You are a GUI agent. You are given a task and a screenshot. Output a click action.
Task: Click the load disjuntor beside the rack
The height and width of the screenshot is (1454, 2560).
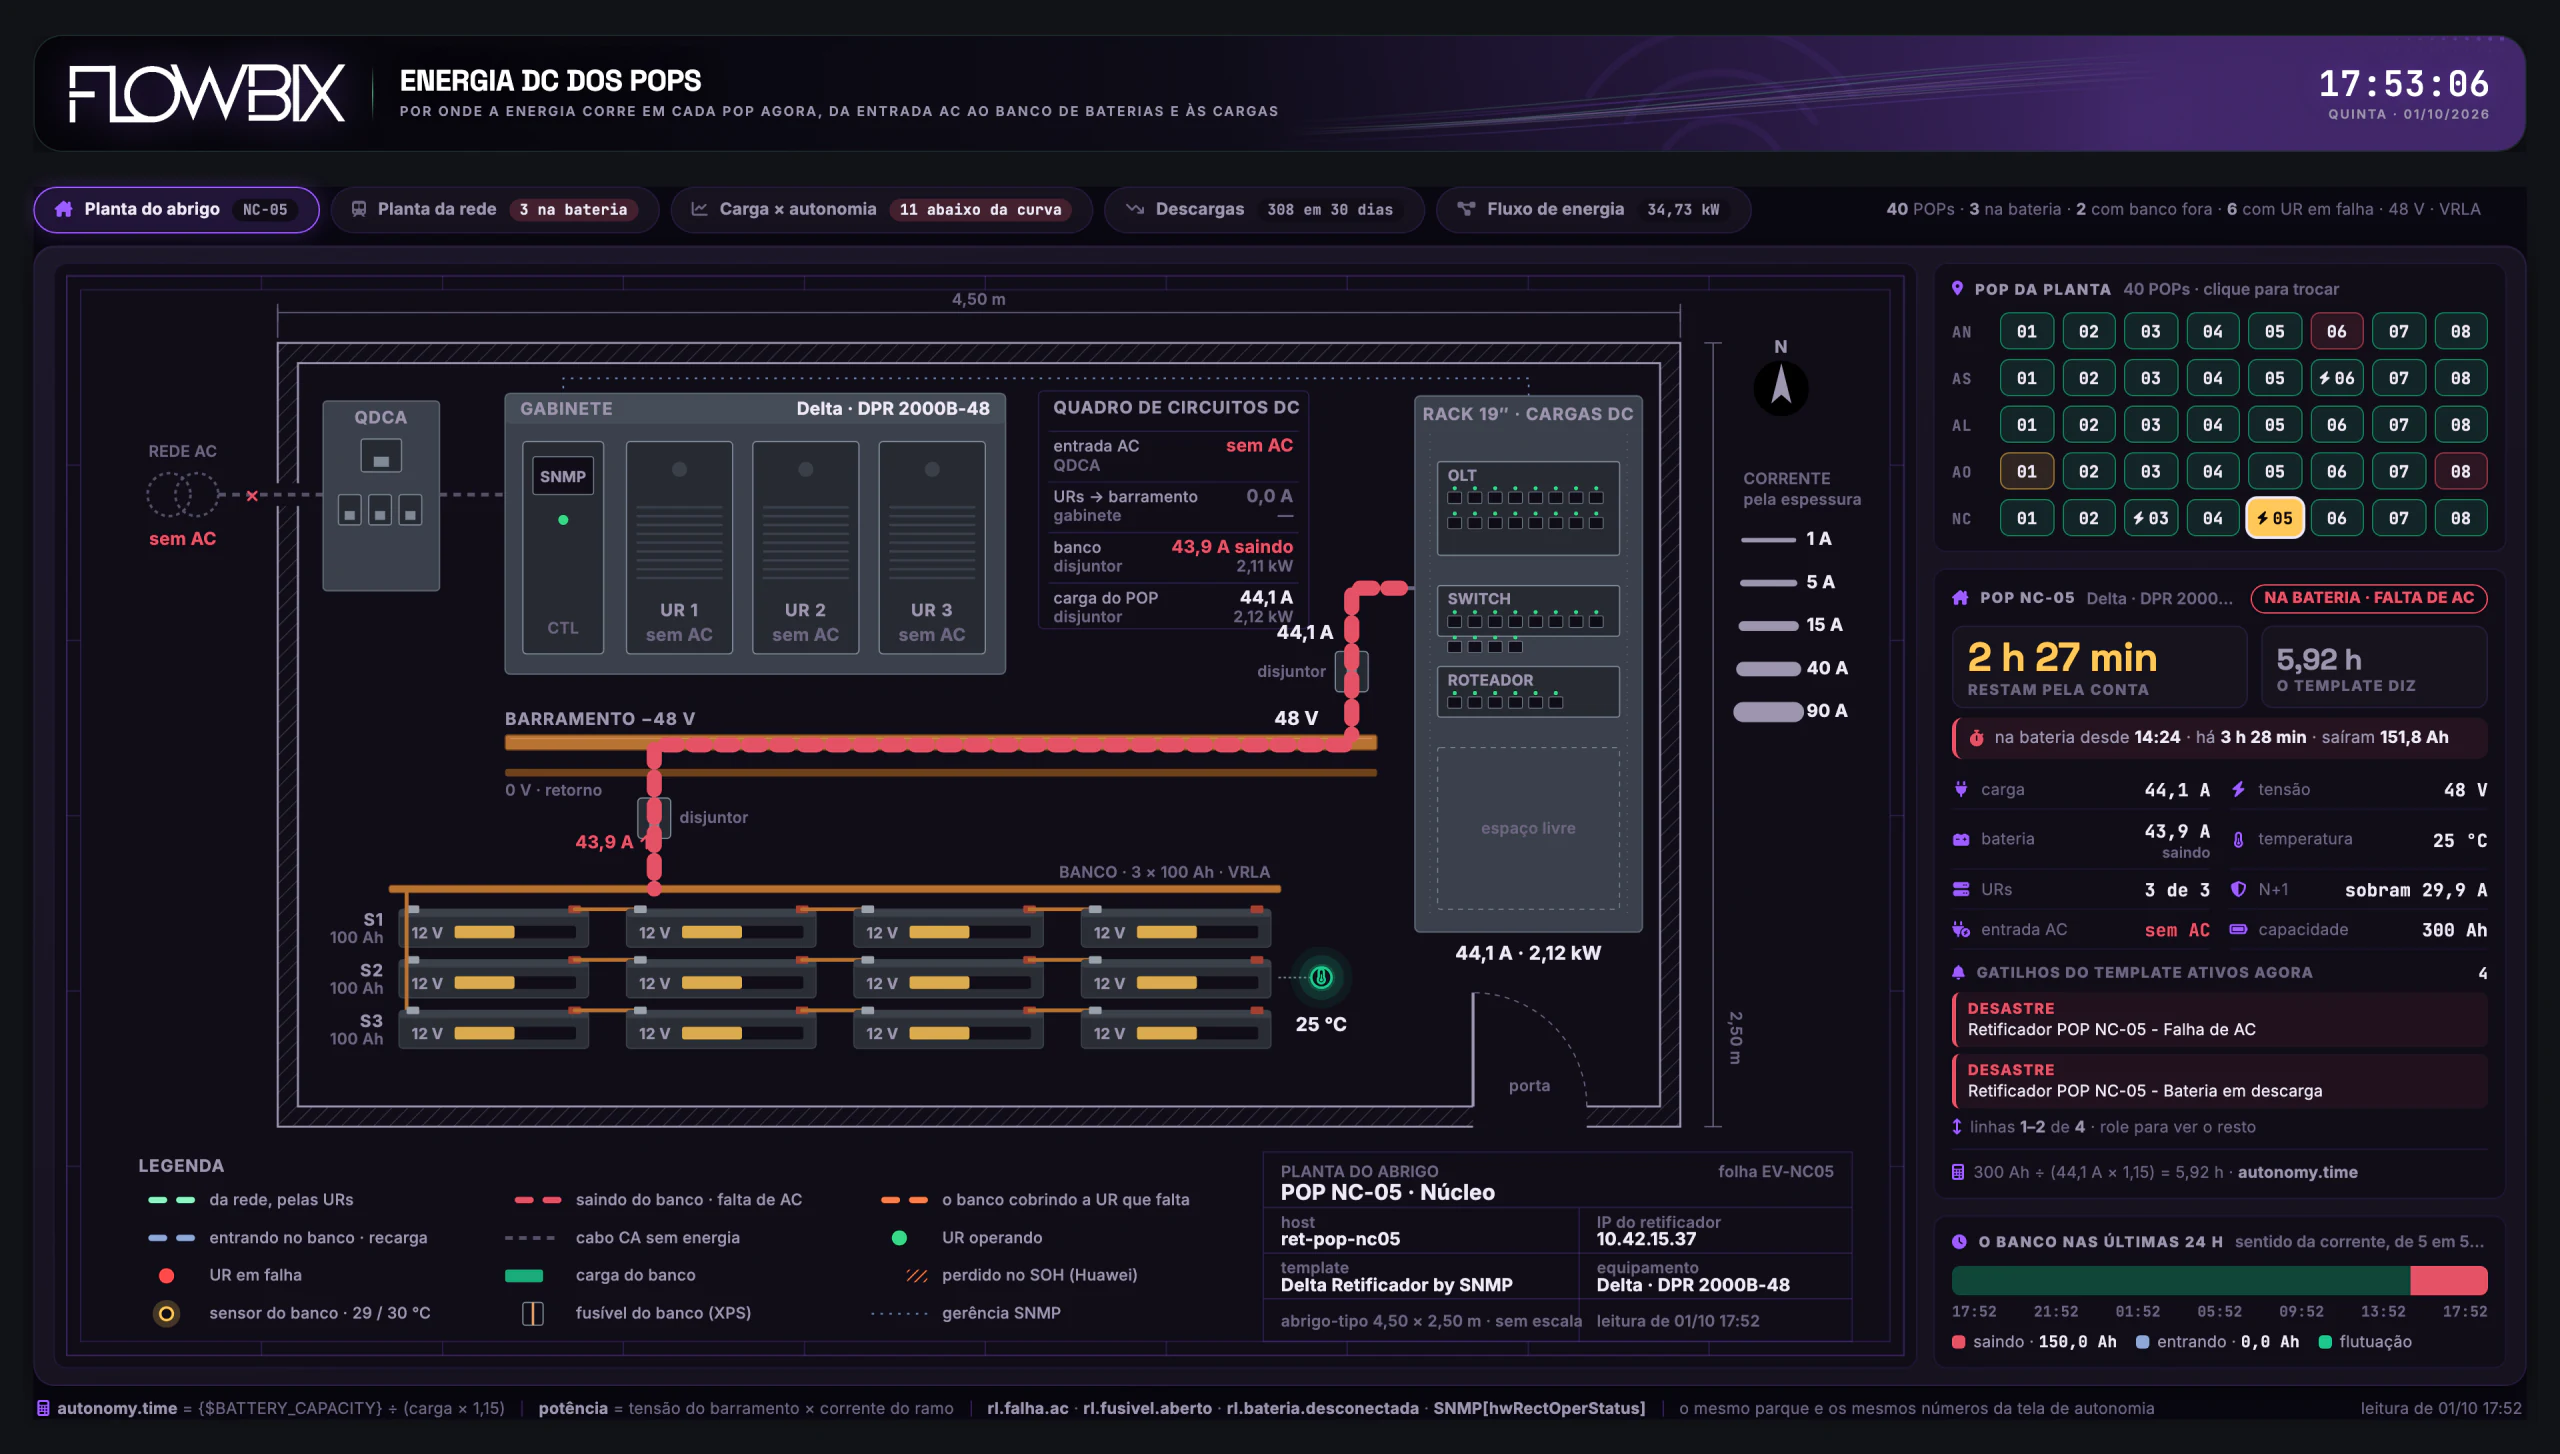(x=1352, y=671)
